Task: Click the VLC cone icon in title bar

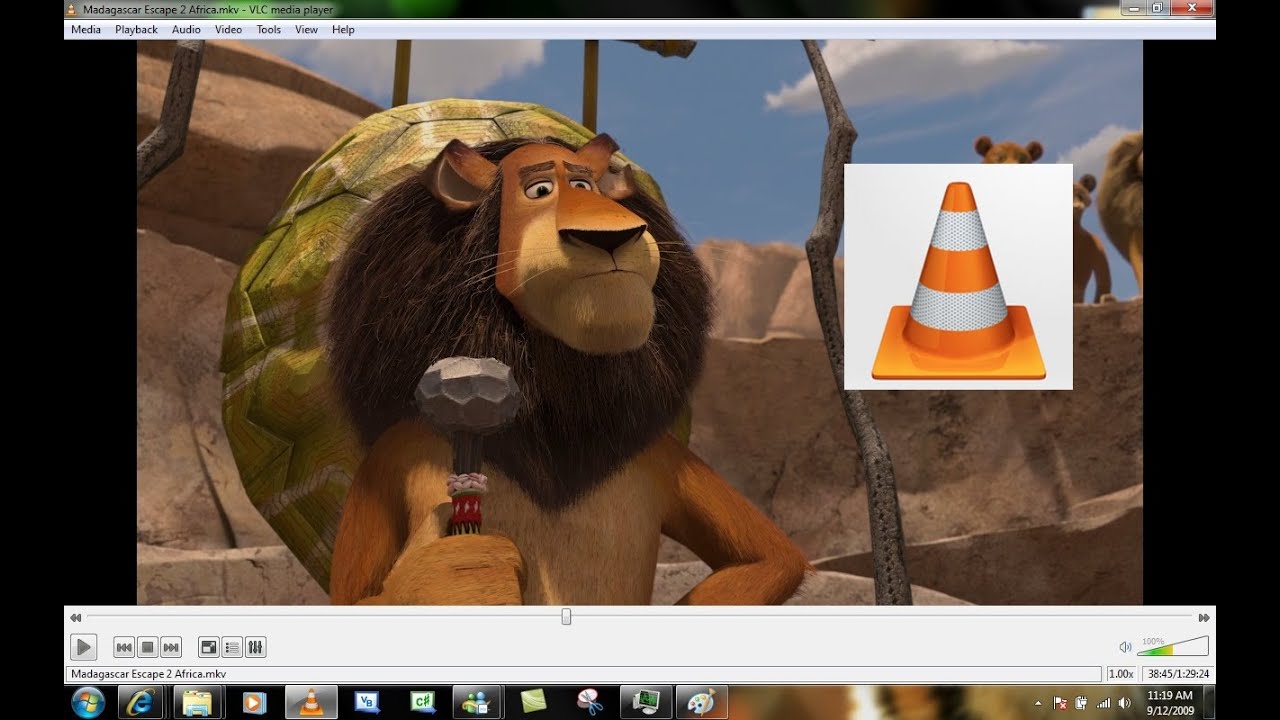Action: (x=72, y=9)
